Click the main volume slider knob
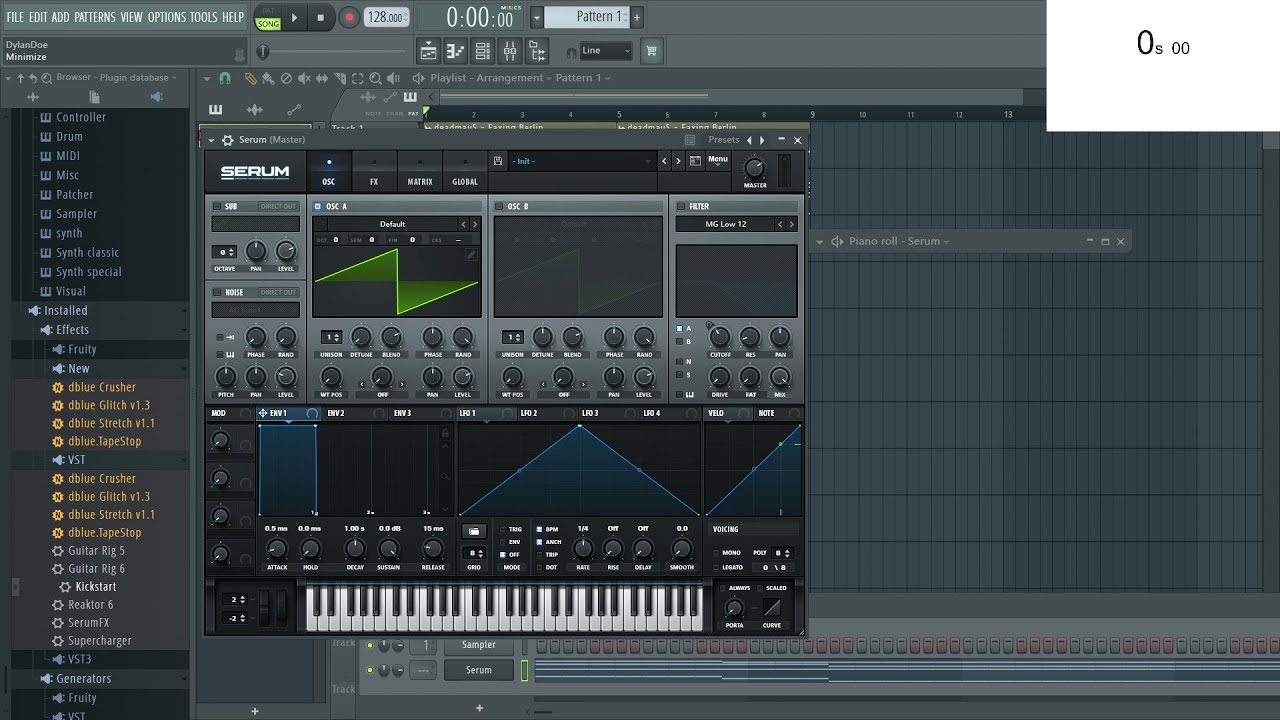The height and width of the screenshot is (720, 1280). [263, 52]
